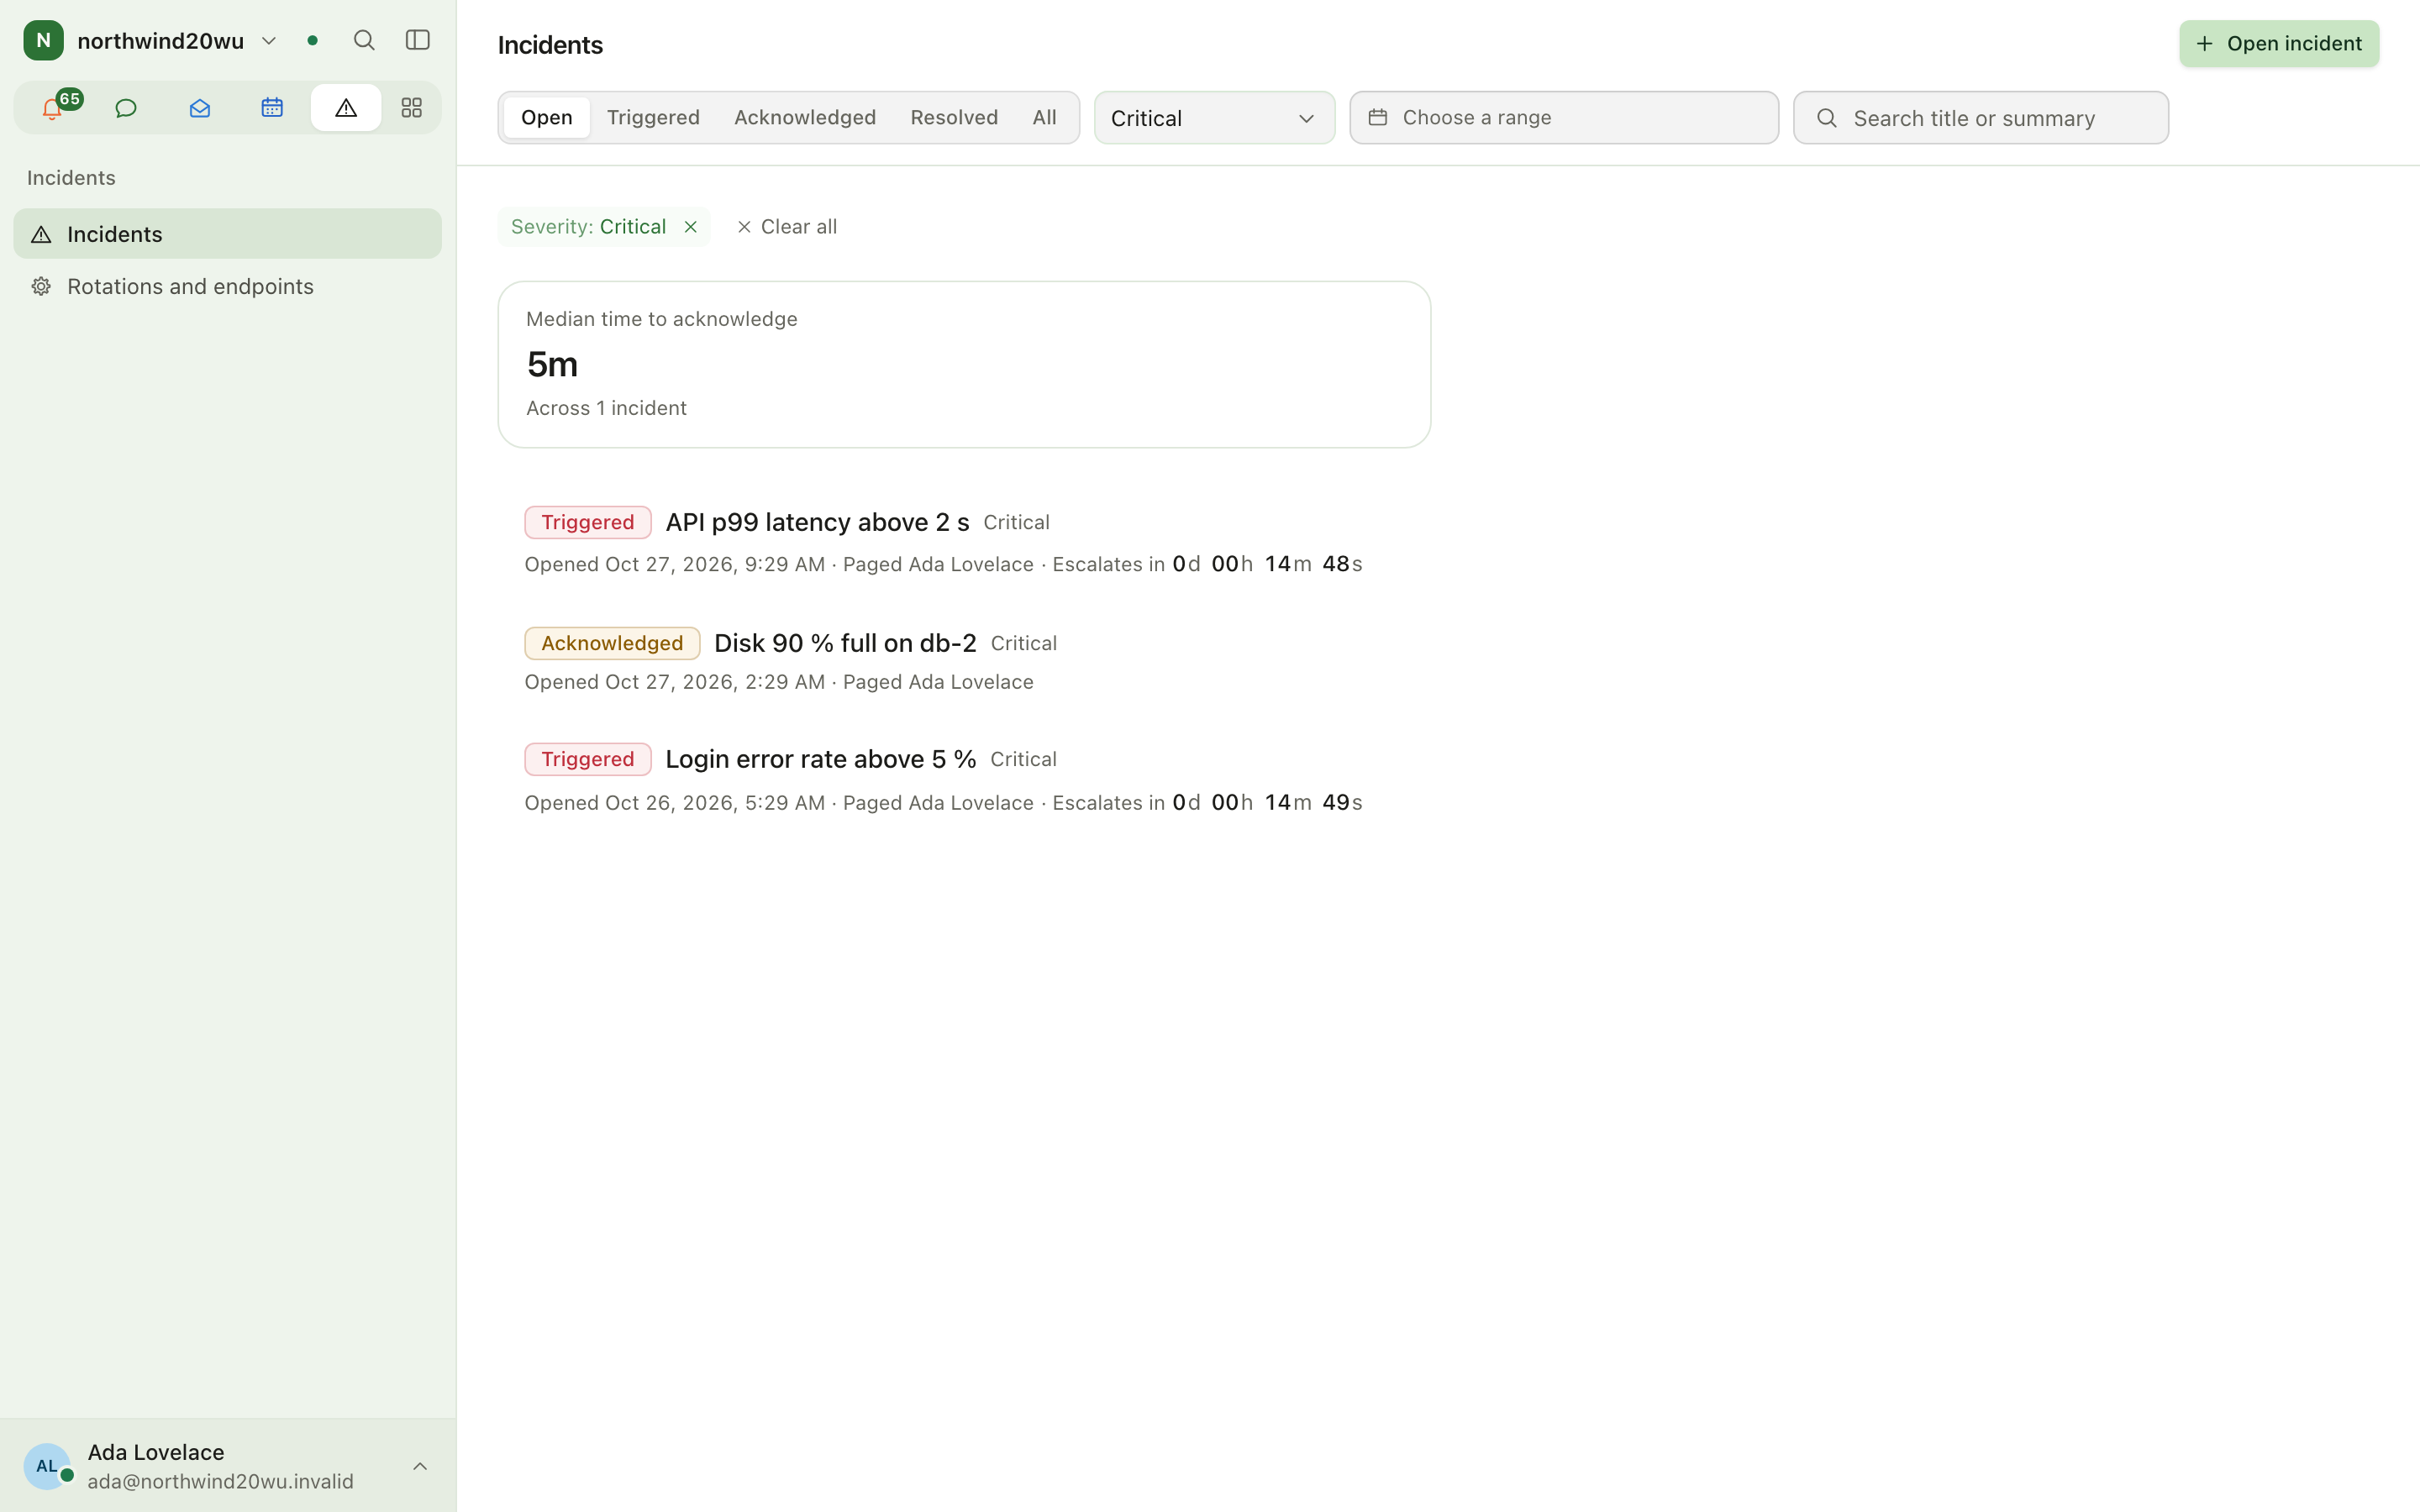
Task: Click the AL user avatar
Action: click(x=47, y=1466)
